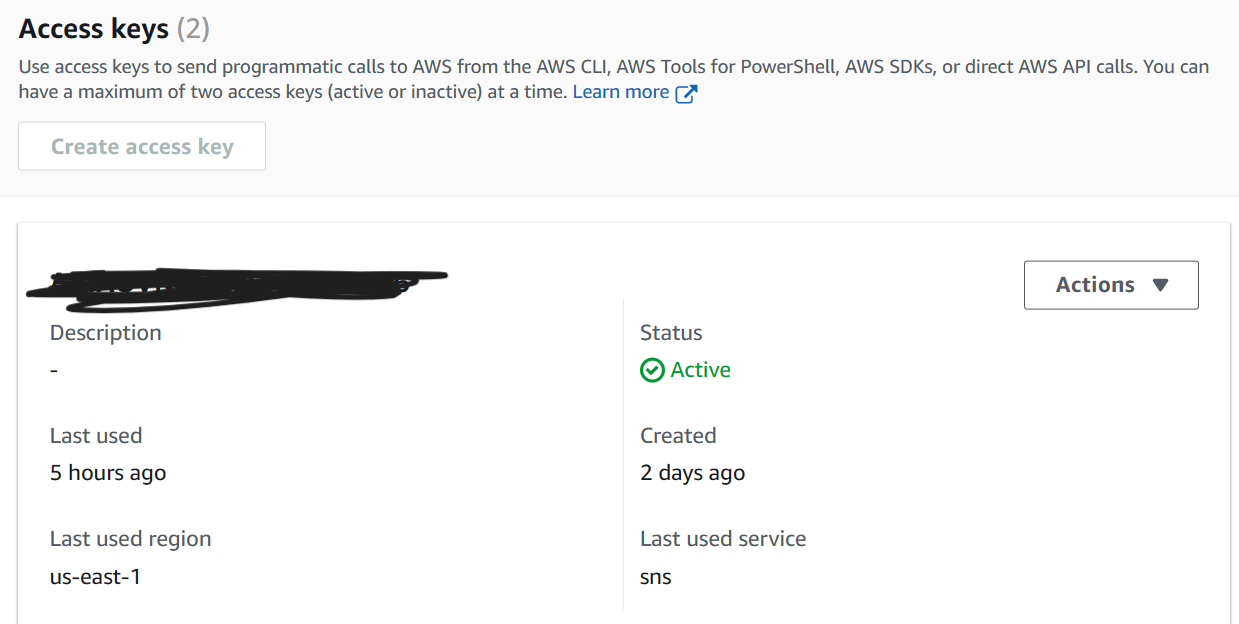Click the Access keys heading

pos(94,28)
